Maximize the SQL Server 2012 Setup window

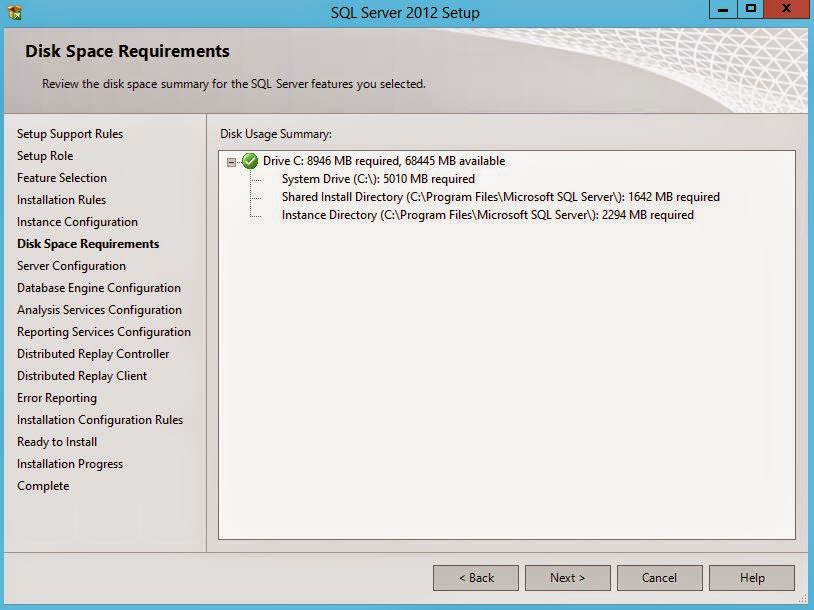(751, 9)
